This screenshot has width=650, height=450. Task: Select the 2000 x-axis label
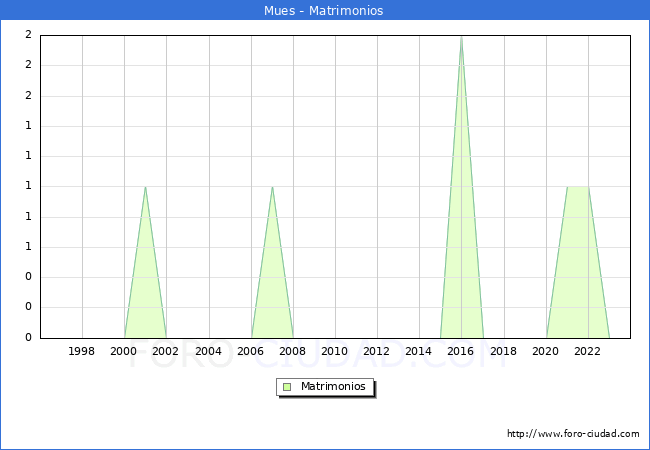pos(124,351)
